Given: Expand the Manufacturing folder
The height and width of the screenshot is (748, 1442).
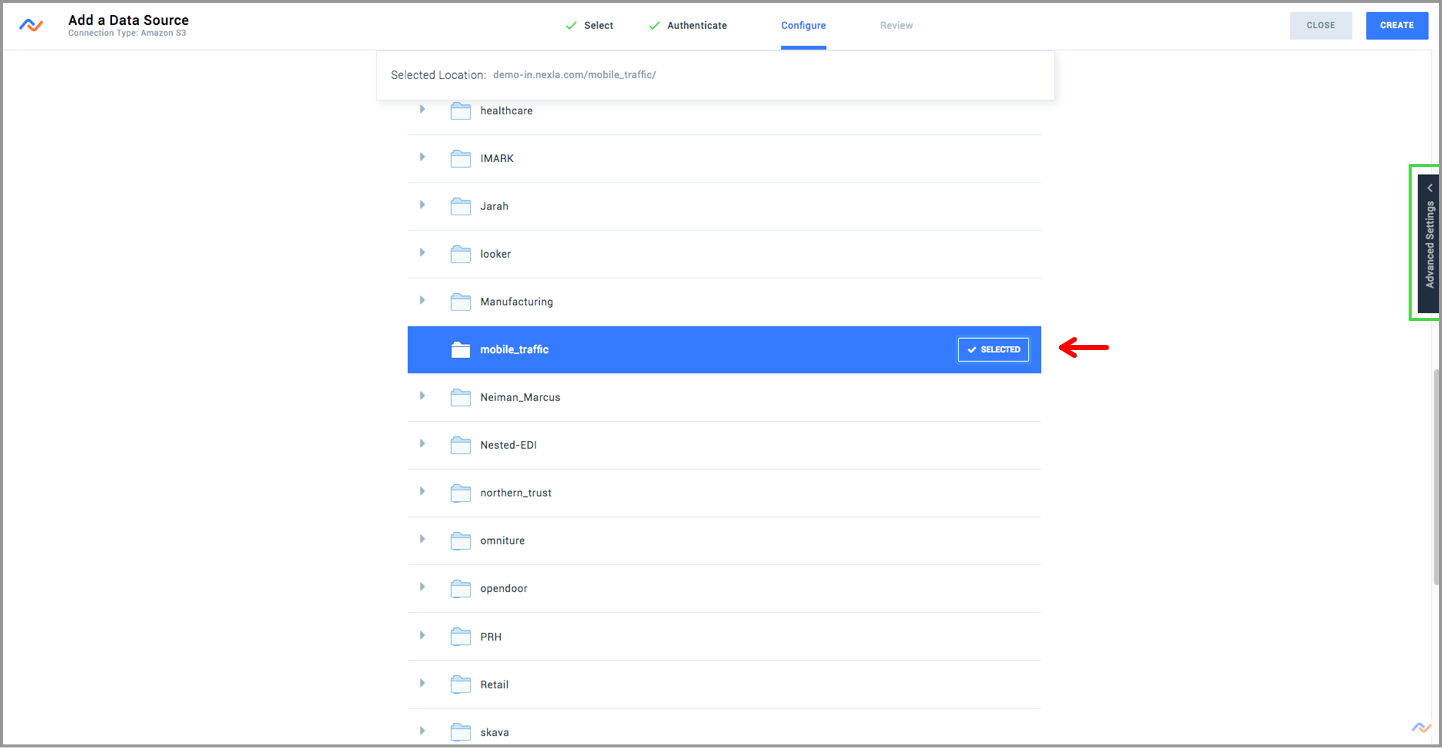Looking at the screenshot, I should pos(422,300).
